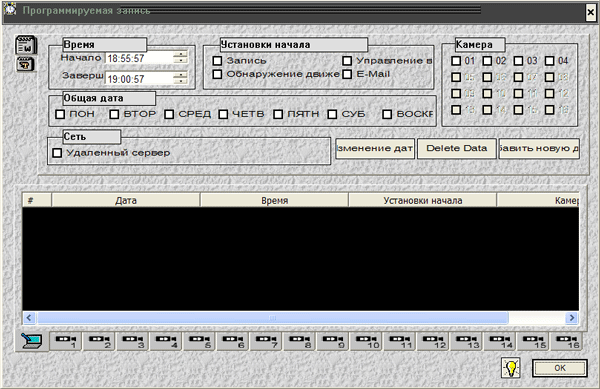Screen dimensions: 600x389
Task: Check camera 04 checkbox
Action: [549, 61]
